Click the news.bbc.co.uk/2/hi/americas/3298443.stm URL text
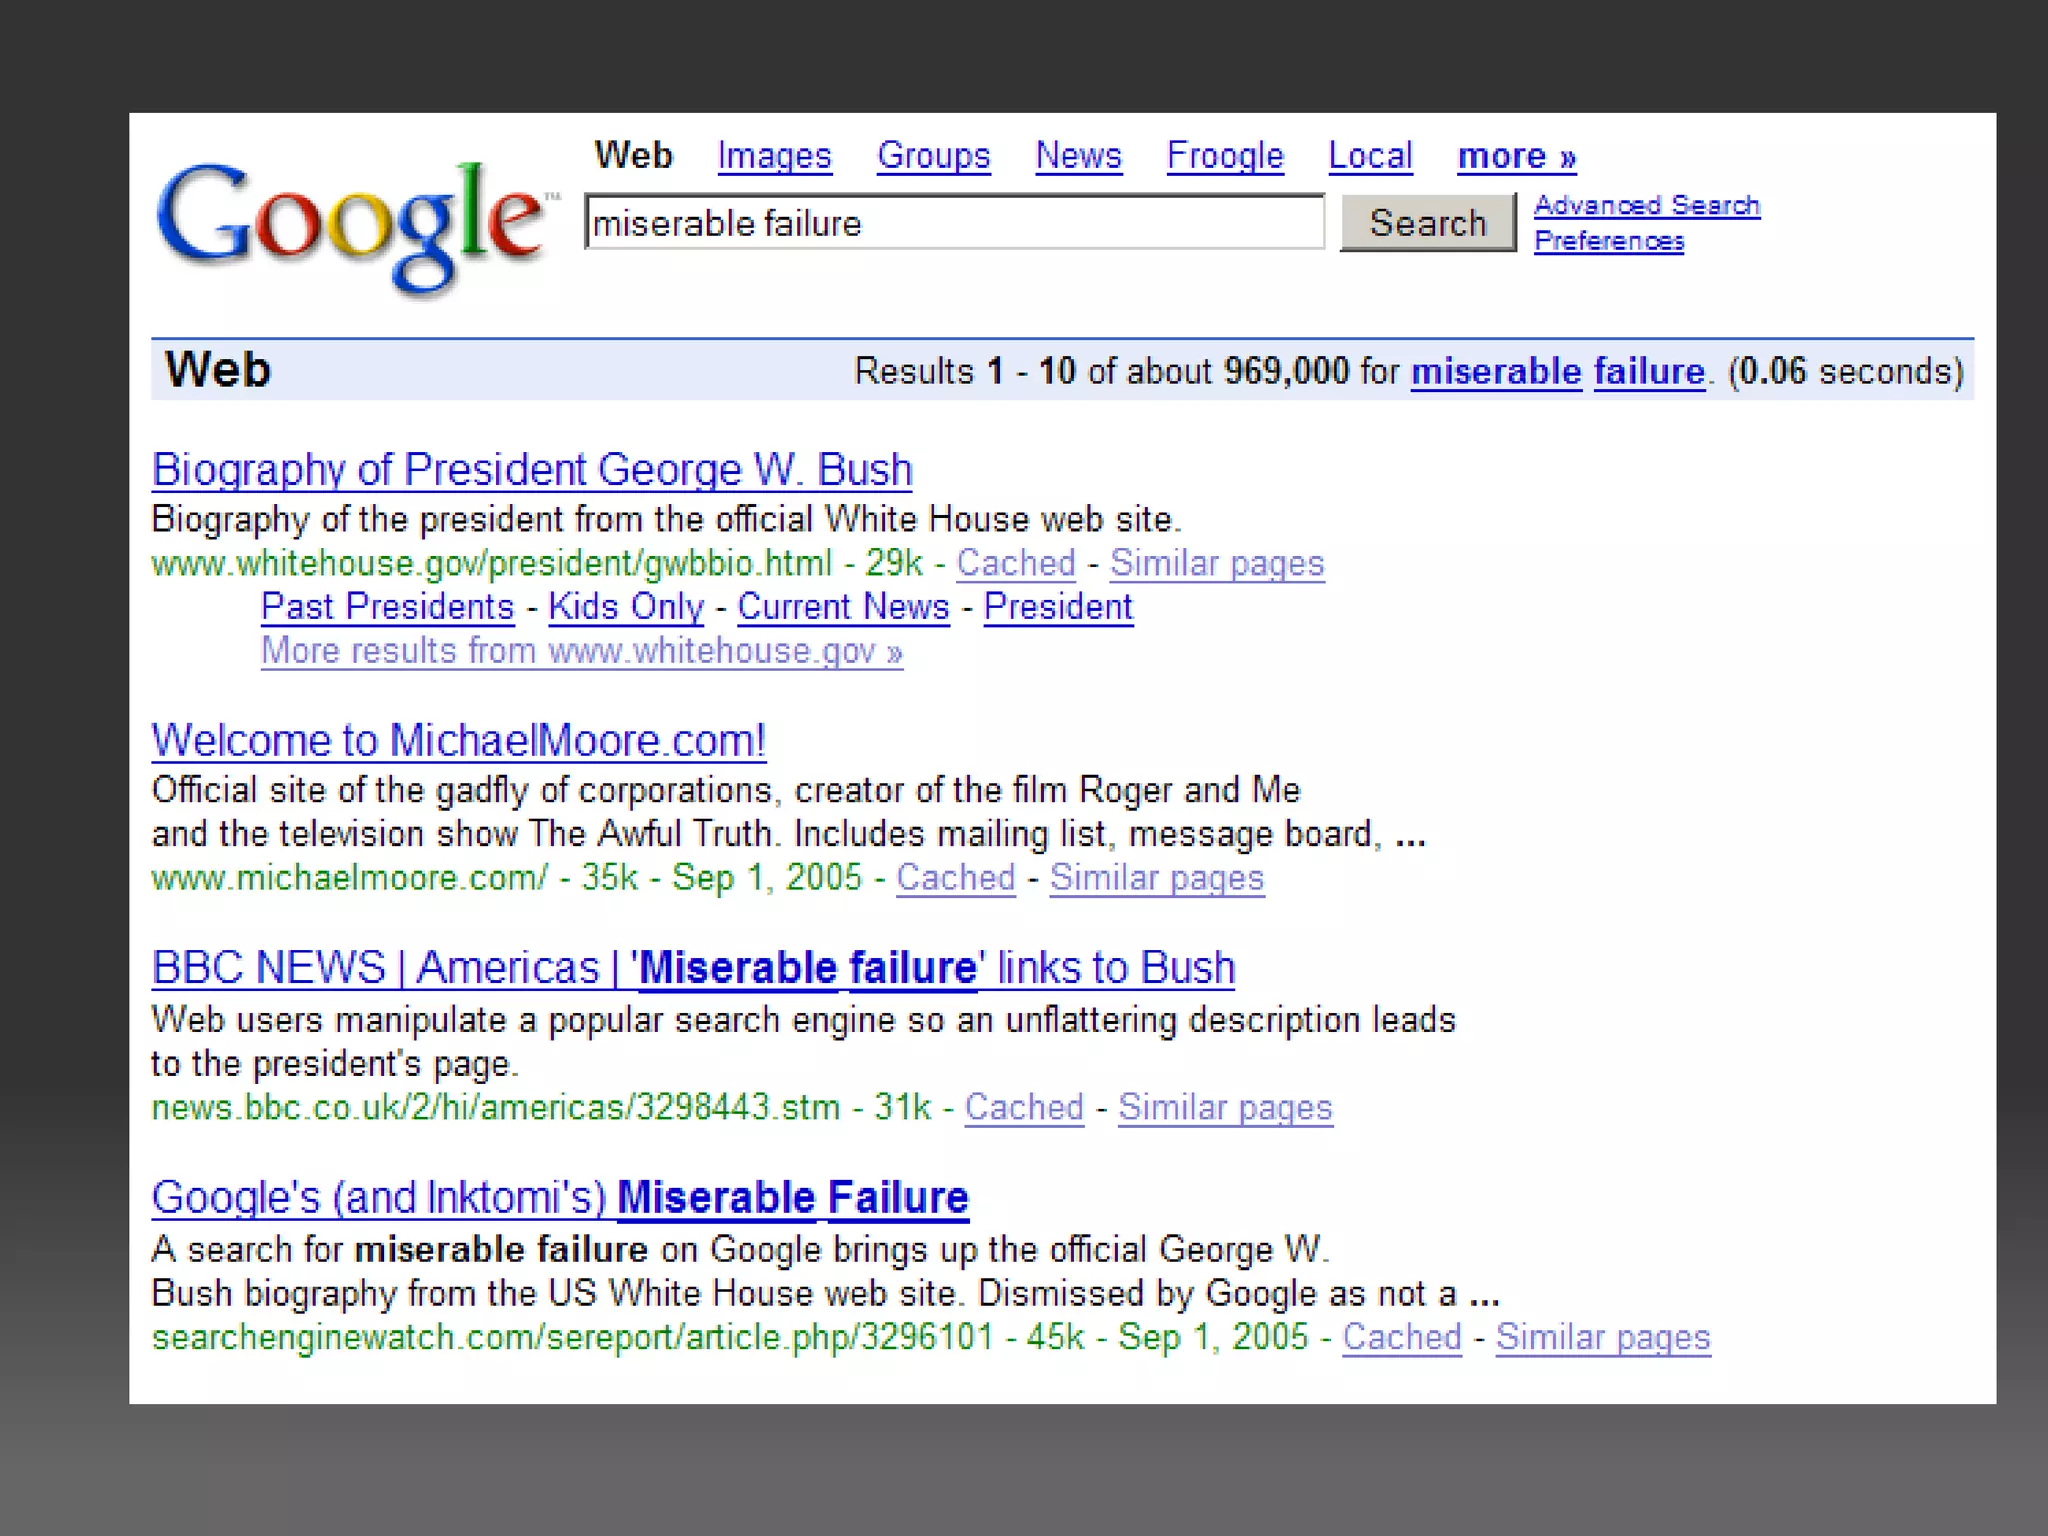The width and height of the screenshot is (2048, 1536). [x=495, y=1107]
